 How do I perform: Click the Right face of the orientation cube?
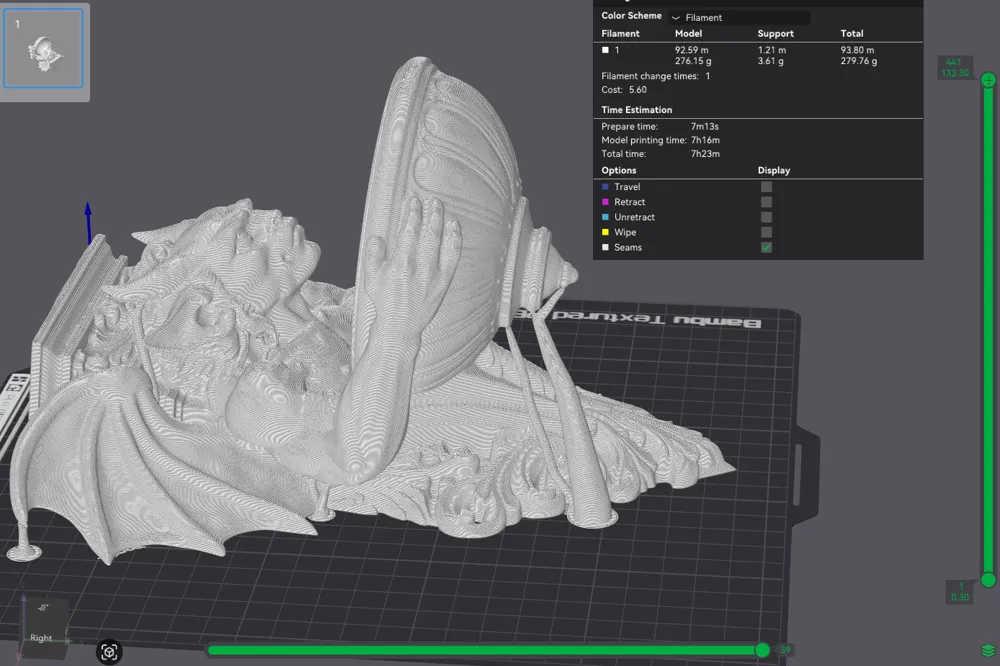(41, 637)
